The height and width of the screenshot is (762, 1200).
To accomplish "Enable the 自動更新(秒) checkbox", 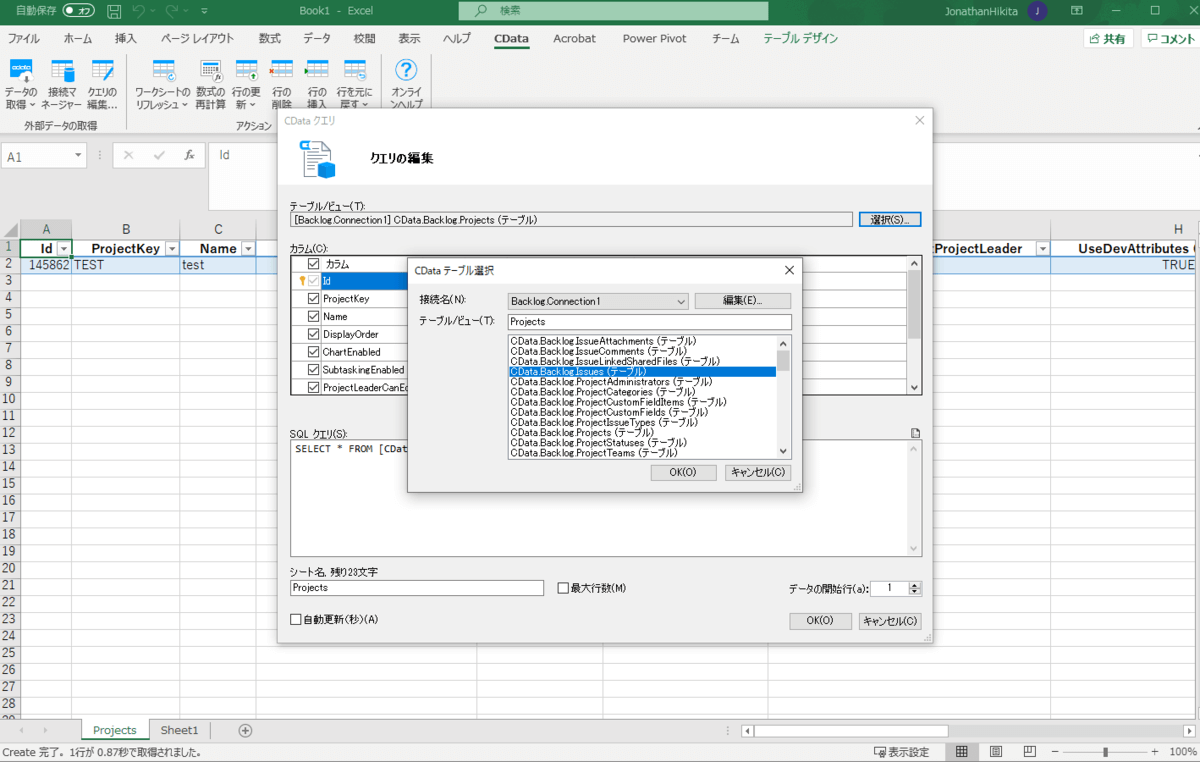I will click(x=296, y=620).
